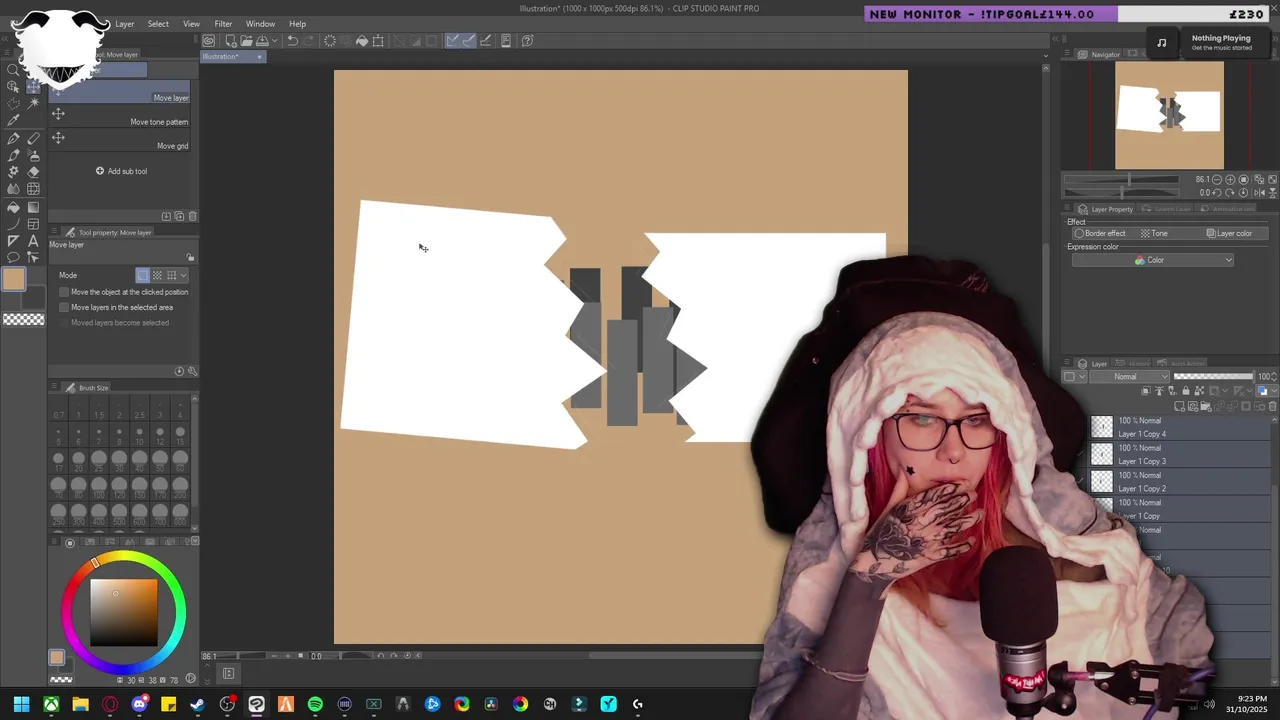Toggle Layer color effect
This screenshot has height=720, width=1280.
(1229, 233)
